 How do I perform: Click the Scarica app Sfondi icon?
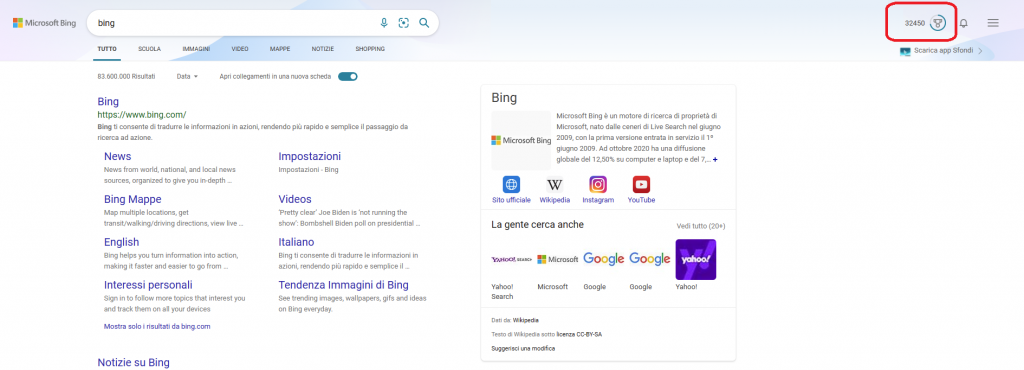(905, 51)
